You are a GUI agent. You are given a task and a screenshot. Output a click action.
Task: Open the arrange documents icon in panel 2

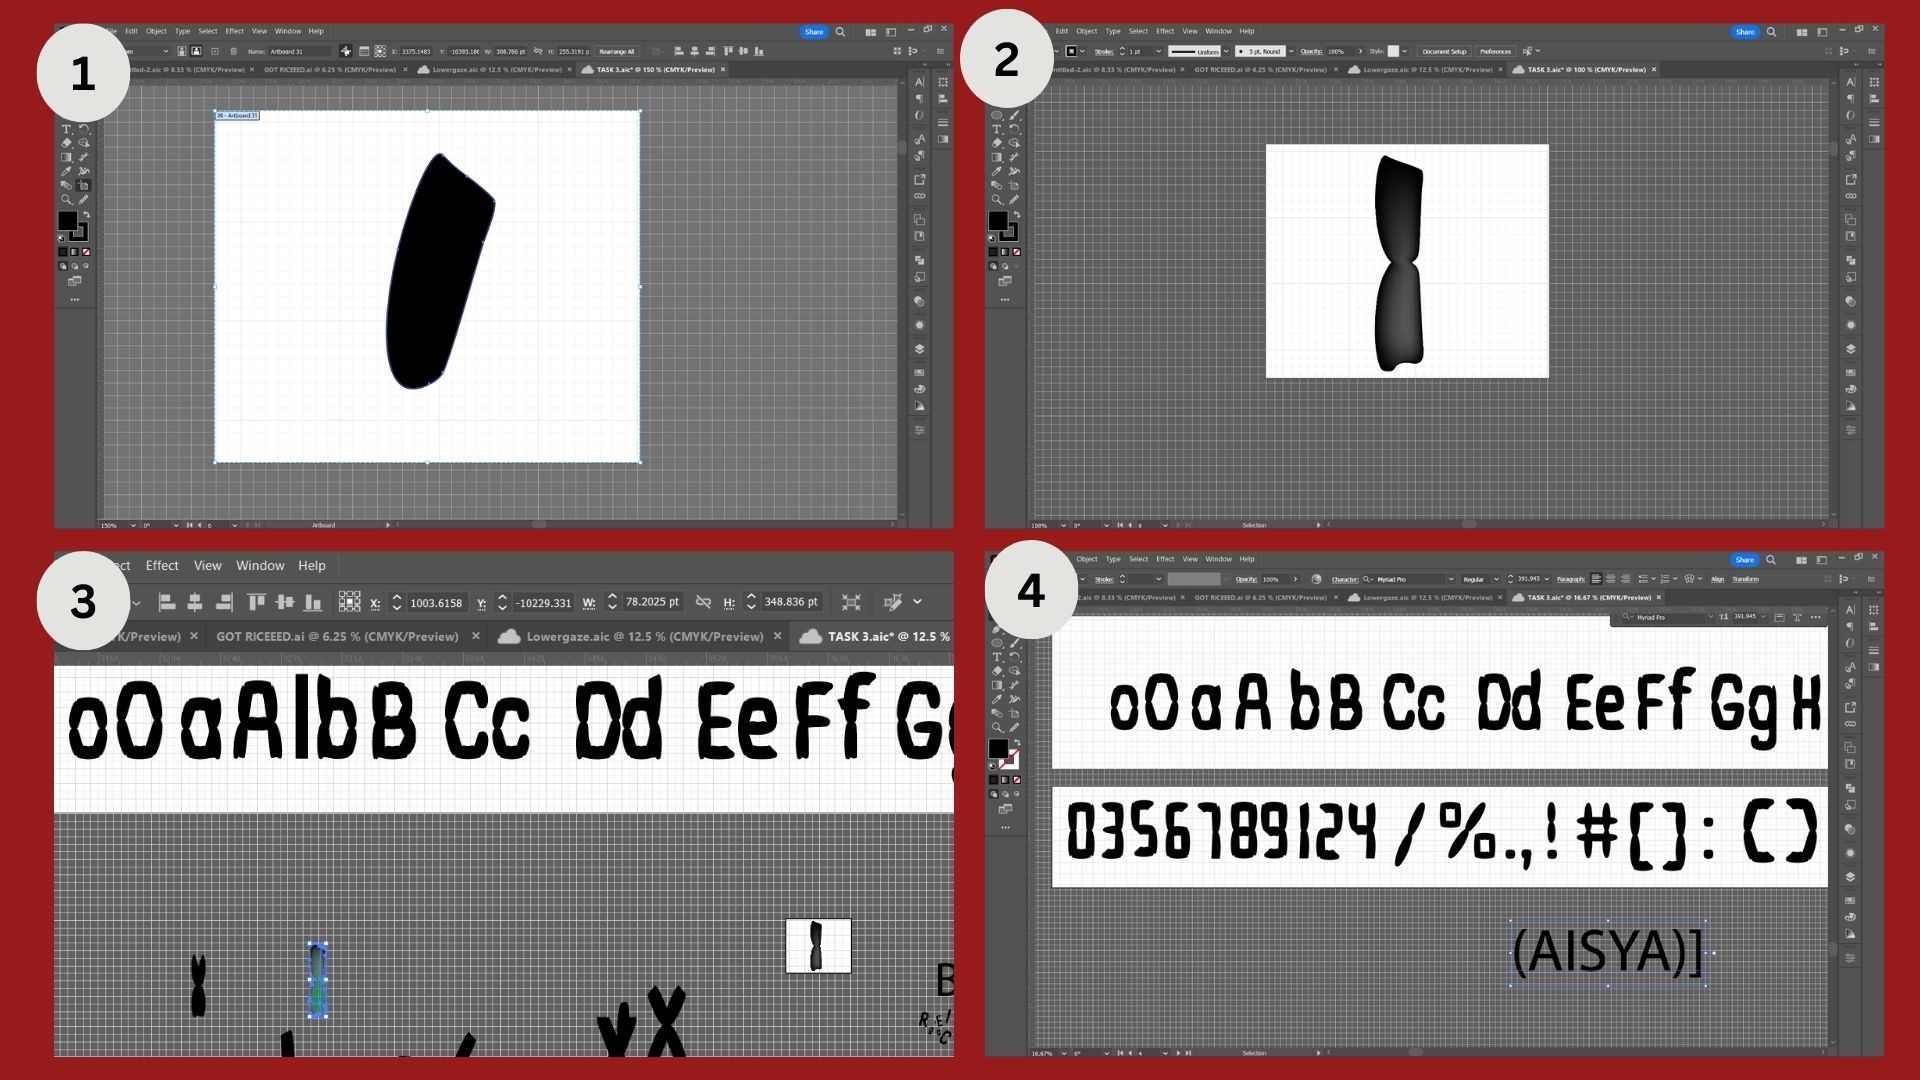pos(1802,32)
